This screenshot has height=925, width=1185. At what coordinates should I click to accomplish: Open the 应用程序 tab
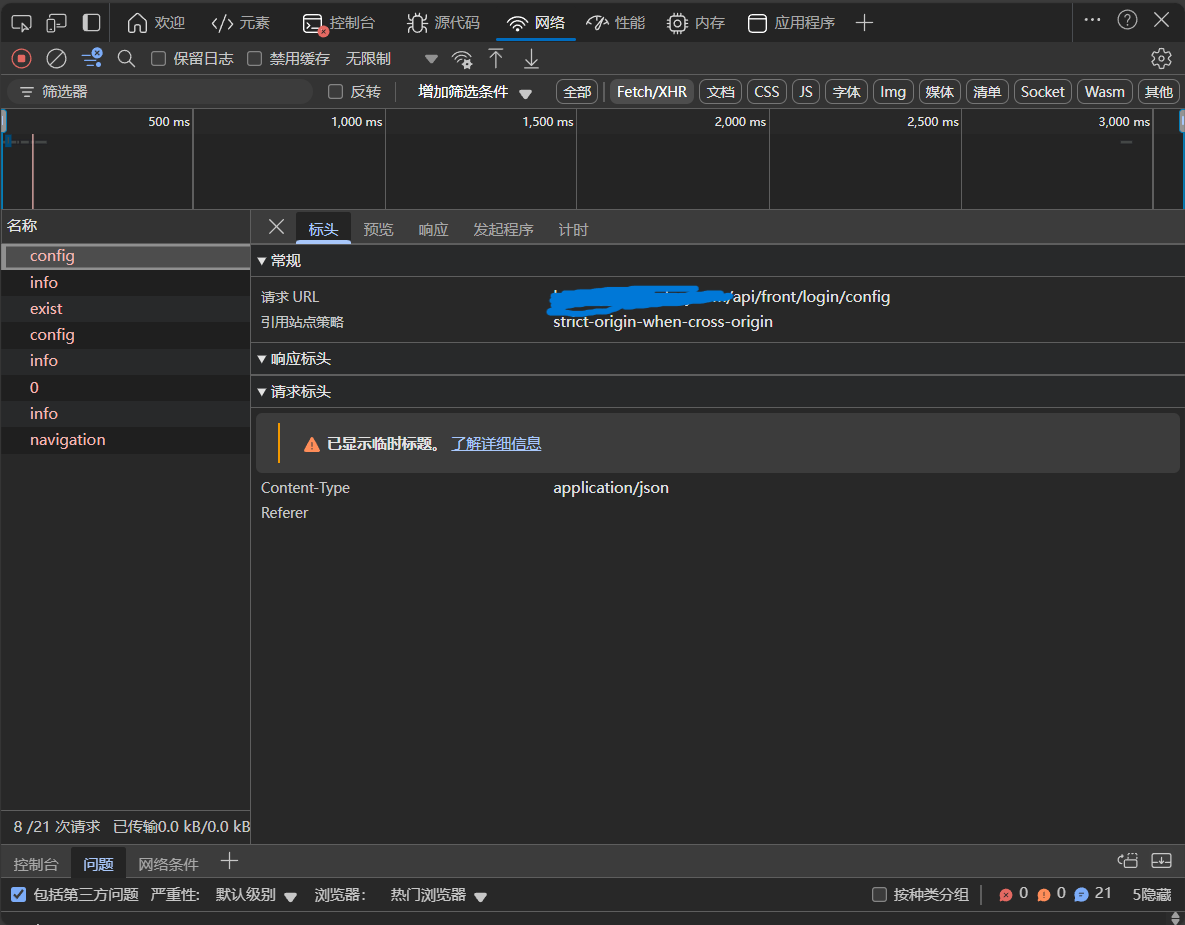[791, 23]
